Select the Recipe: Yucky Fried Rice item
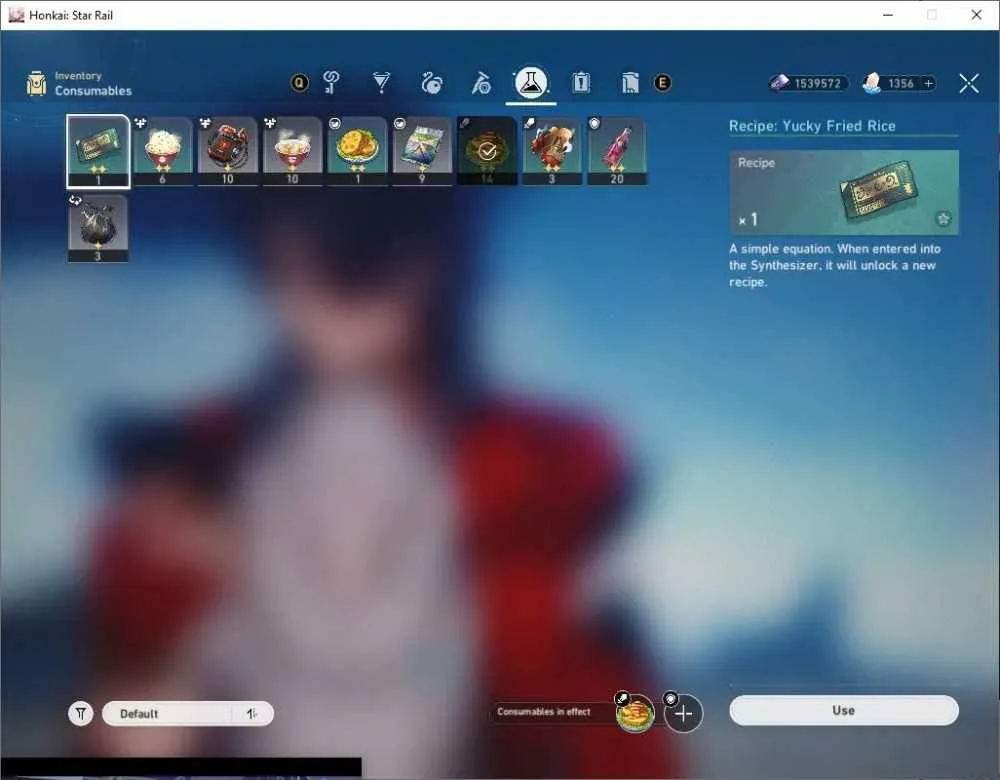The height and width of the screenshot is (780, 1000). (98, 152)
